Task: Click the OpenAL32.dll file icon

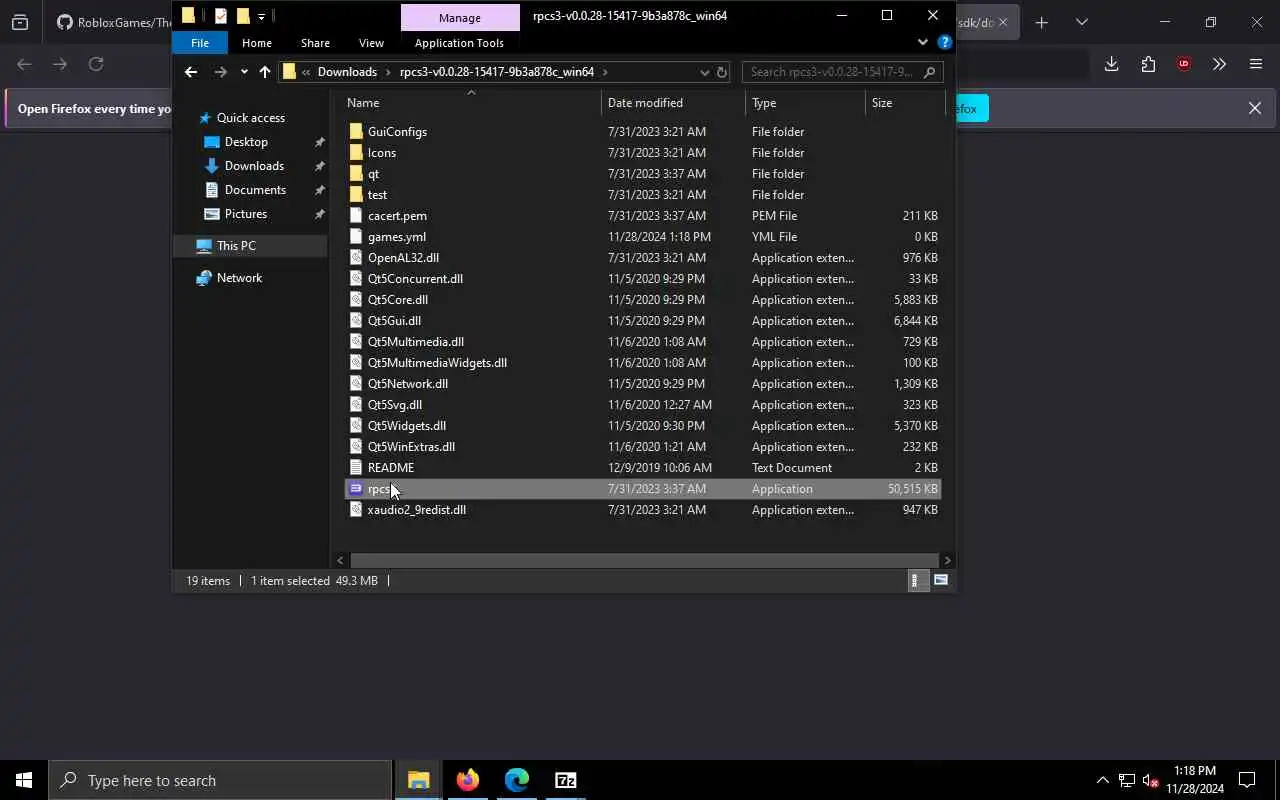Action: (356, 258)
